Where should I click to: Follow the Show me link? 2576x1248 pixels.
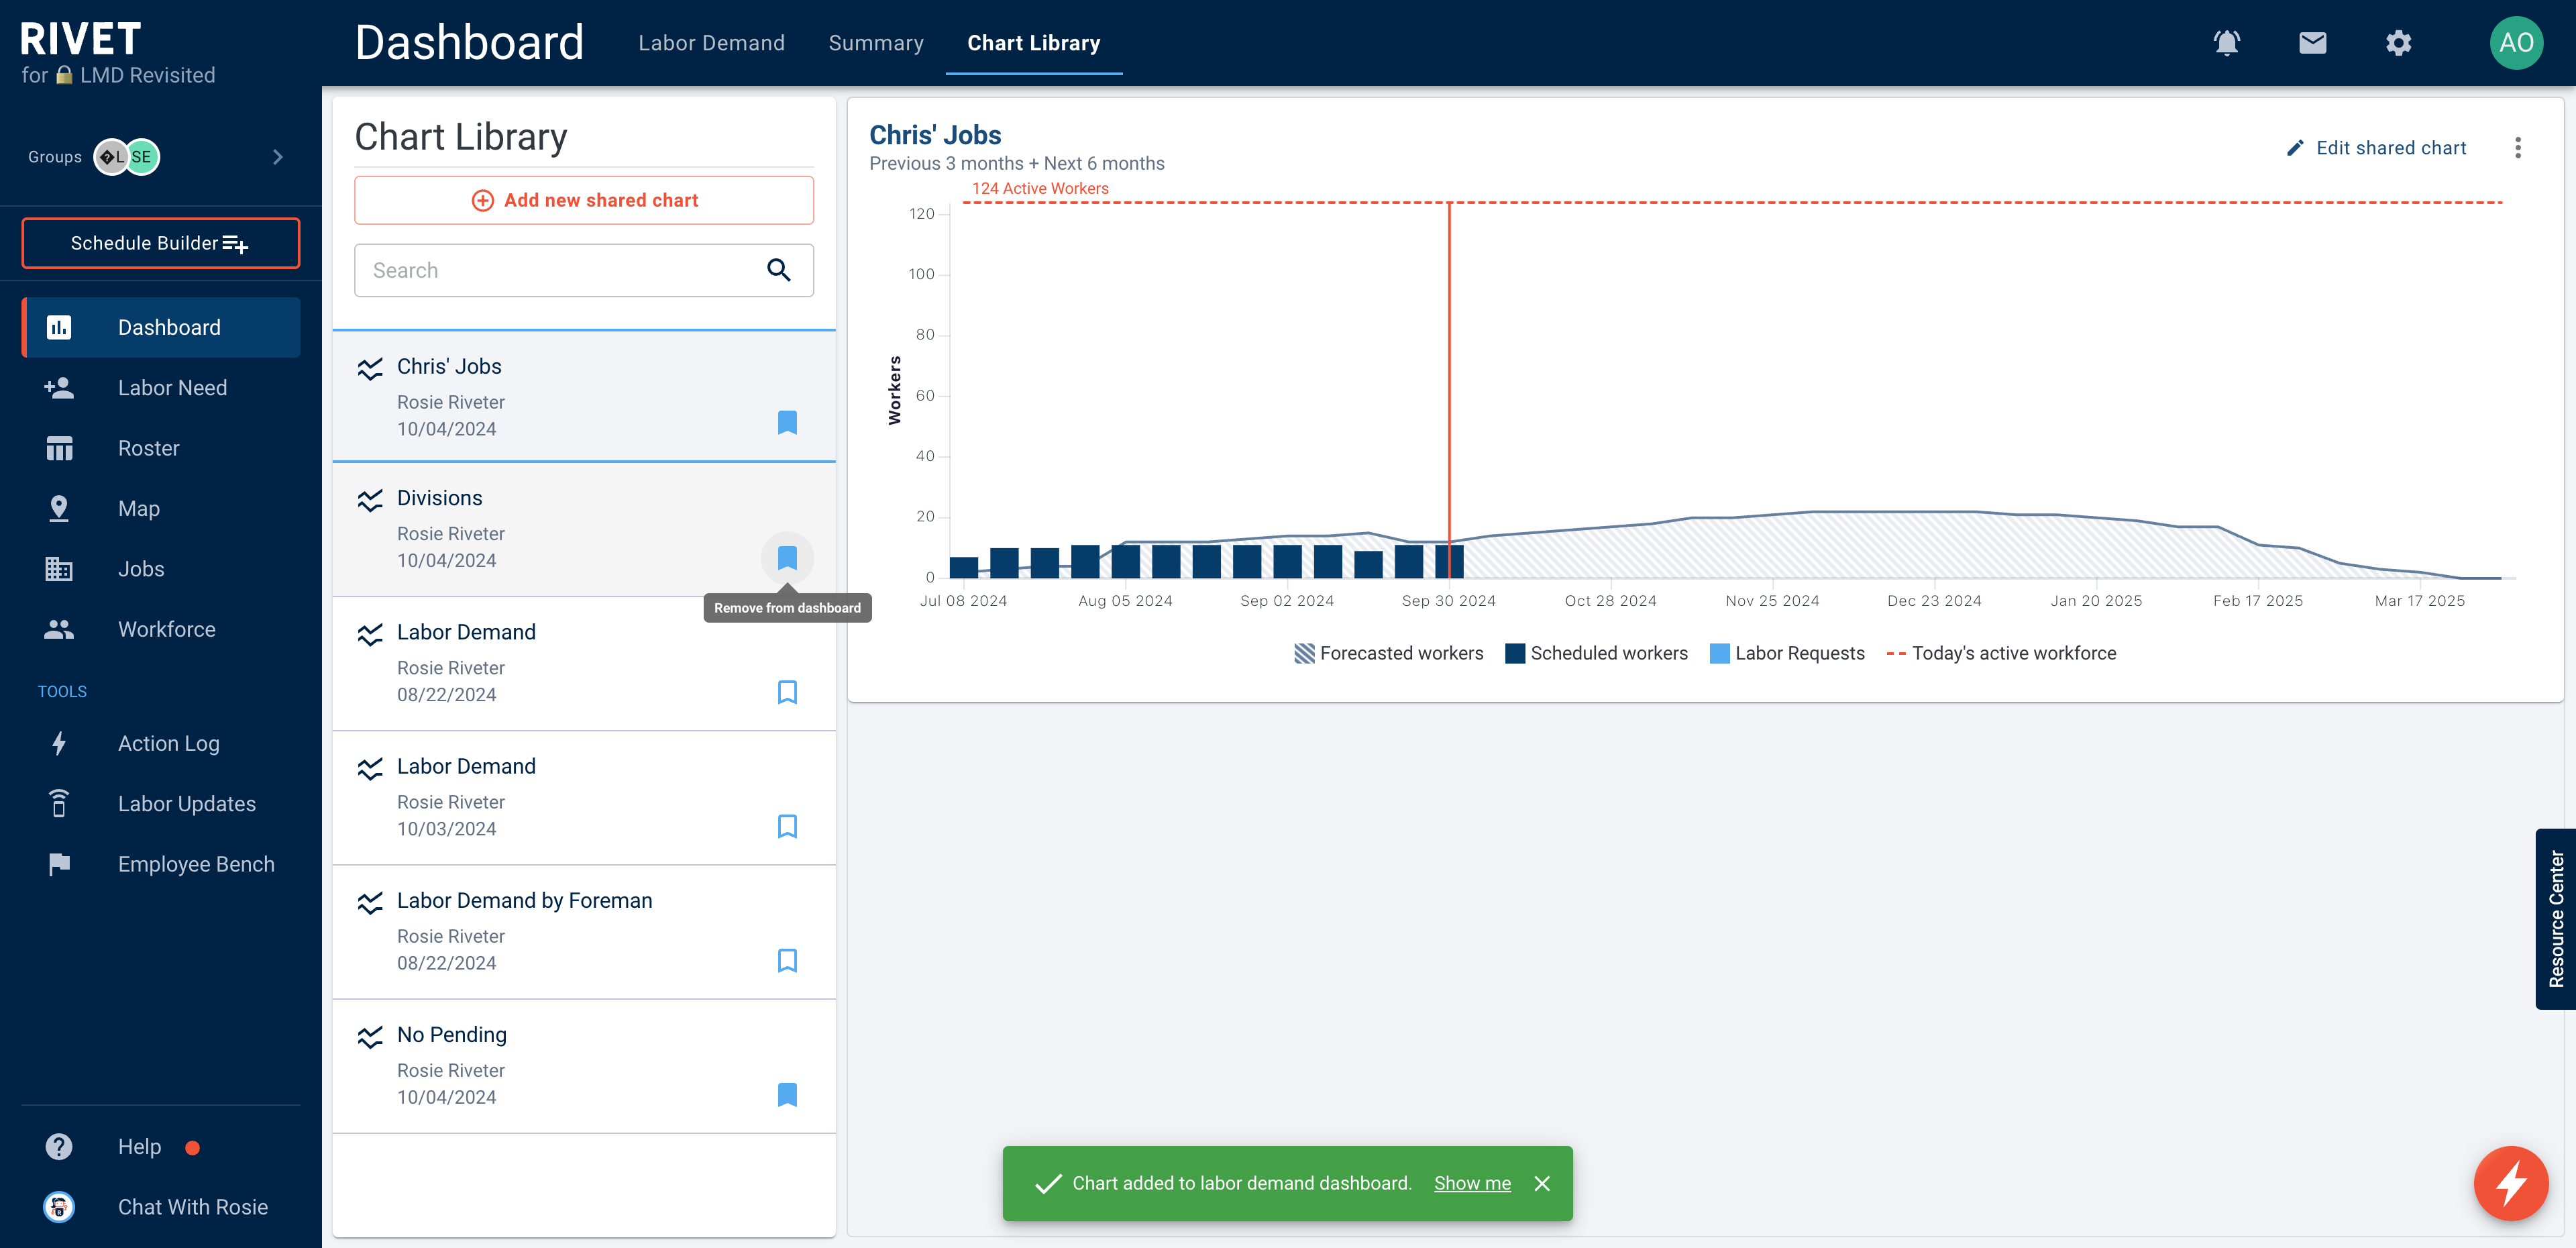point(1472,1183)
